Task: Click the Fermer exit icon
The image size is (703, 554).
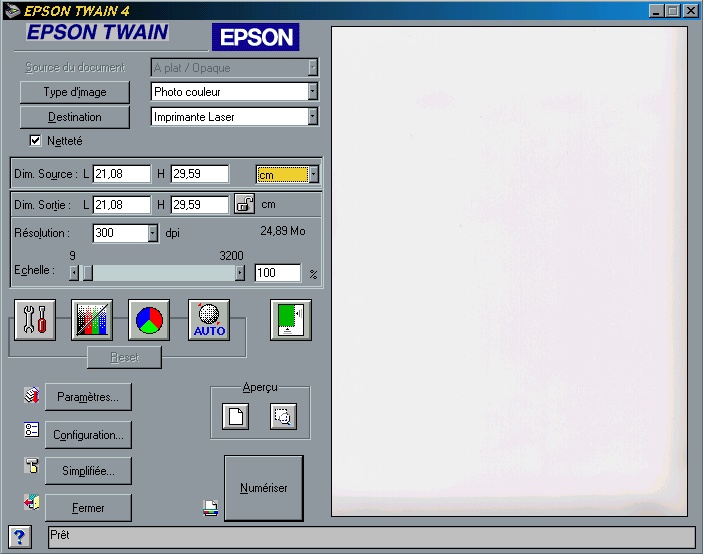Action: tap(32, 502)
